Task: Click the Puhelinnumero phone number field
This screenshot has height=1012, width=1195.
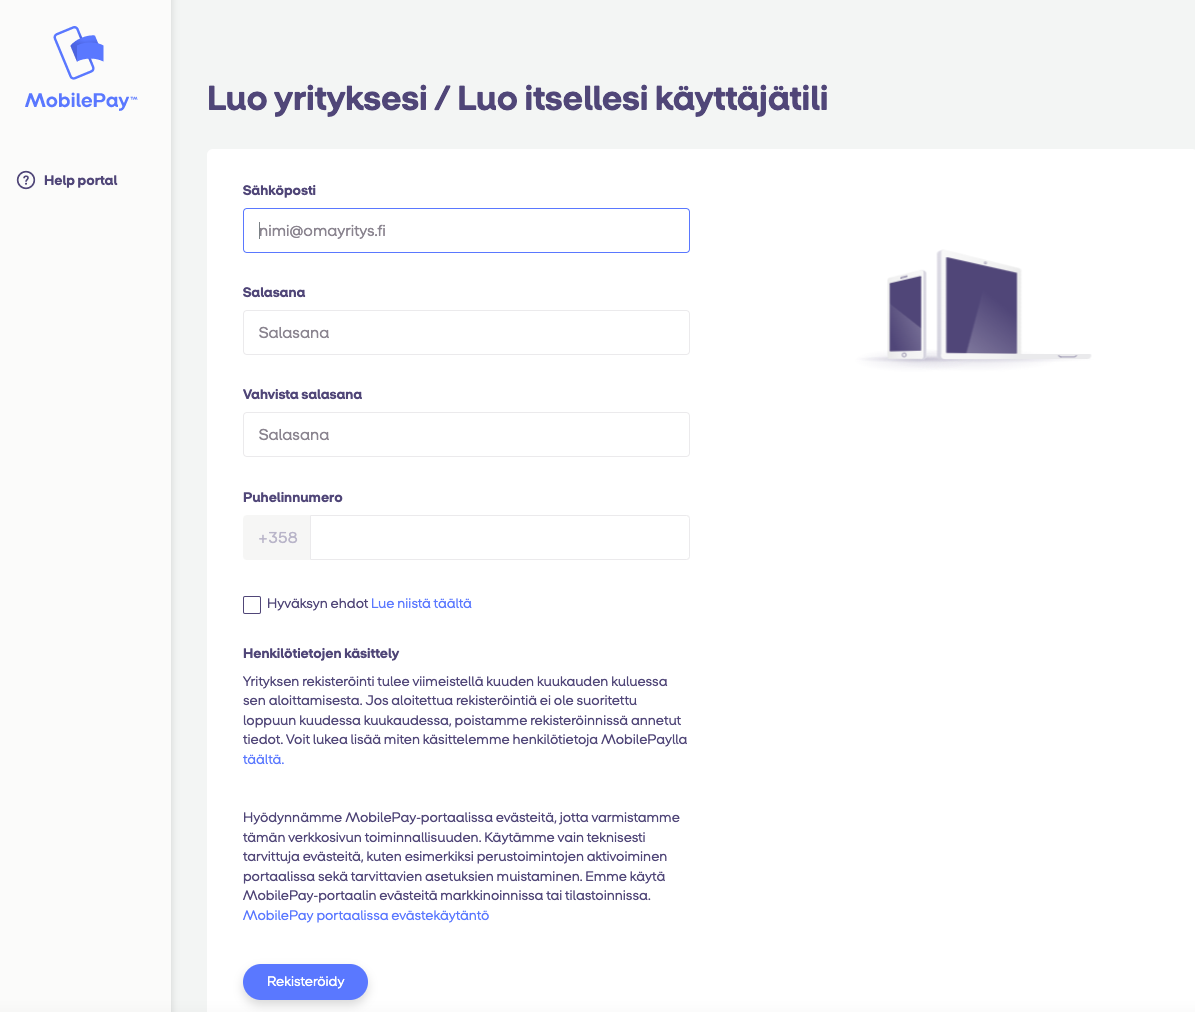Action: pos(500,537)
